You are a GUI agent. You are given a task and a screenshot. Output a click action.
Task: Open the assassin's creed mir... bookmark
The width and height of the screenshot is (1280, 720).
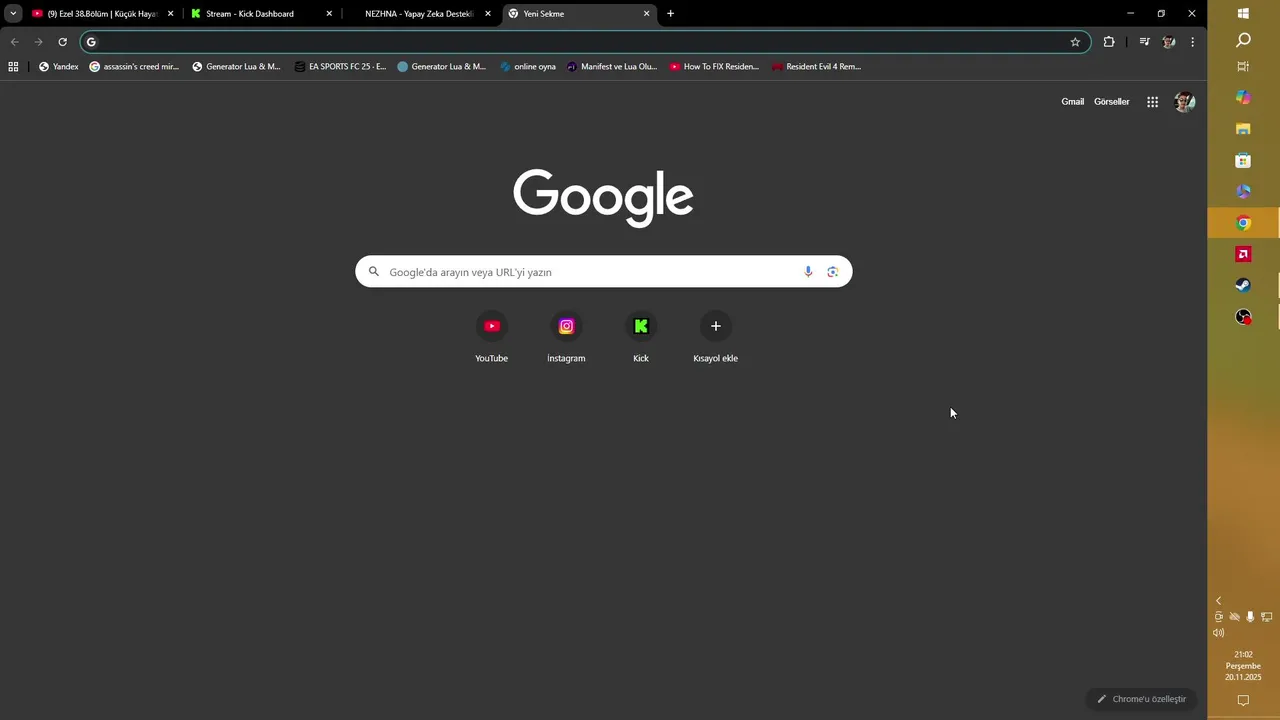coord(134,67)
